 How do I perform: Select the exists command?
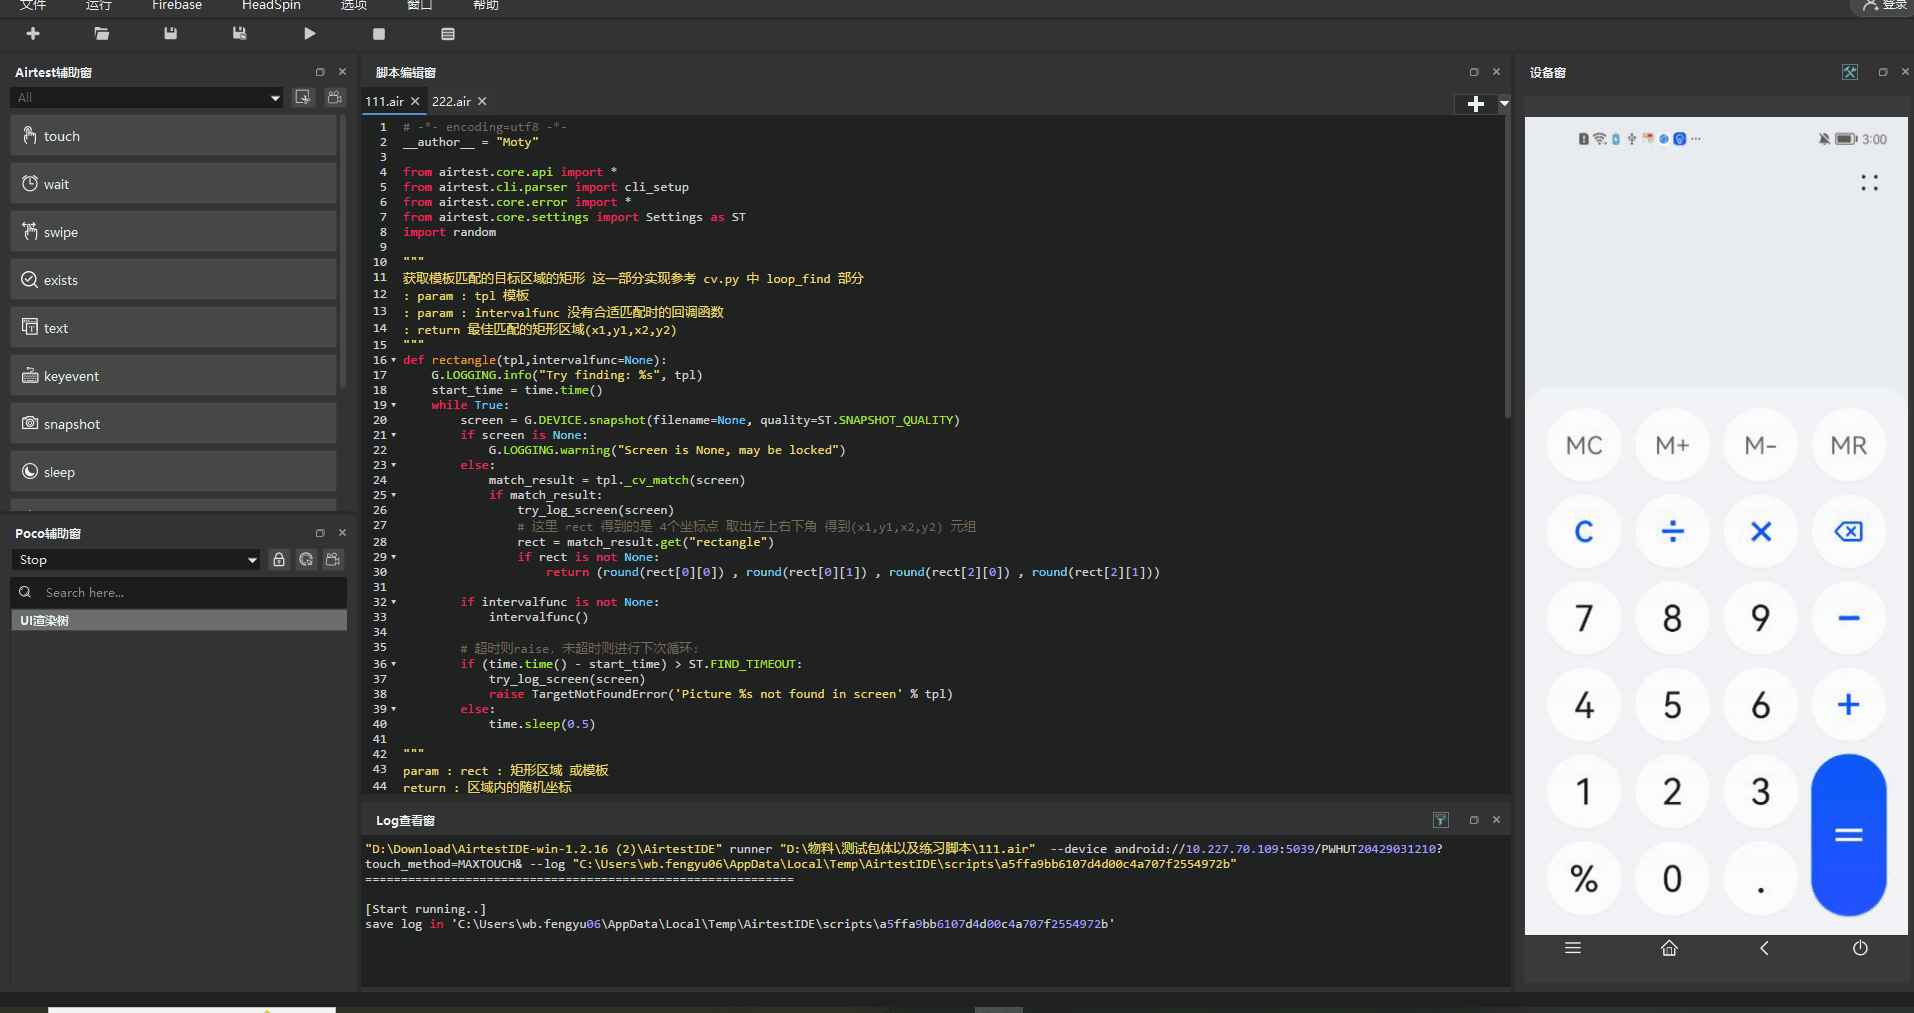173,280
